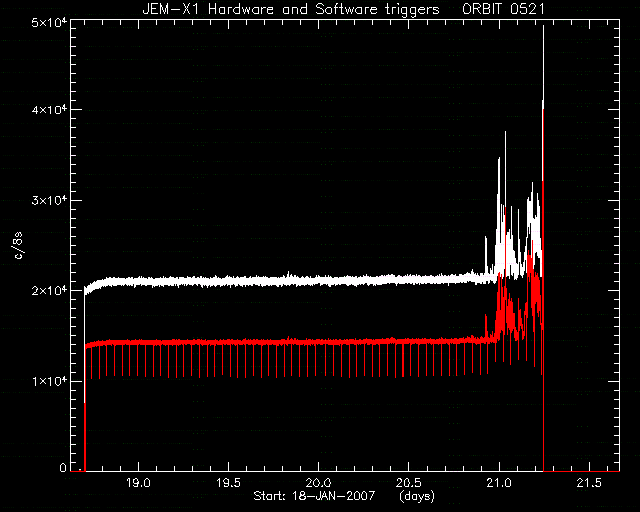
Task: Click the plot title JEM-X1 Hardware and Software triggers
Action: coord(291,9)
